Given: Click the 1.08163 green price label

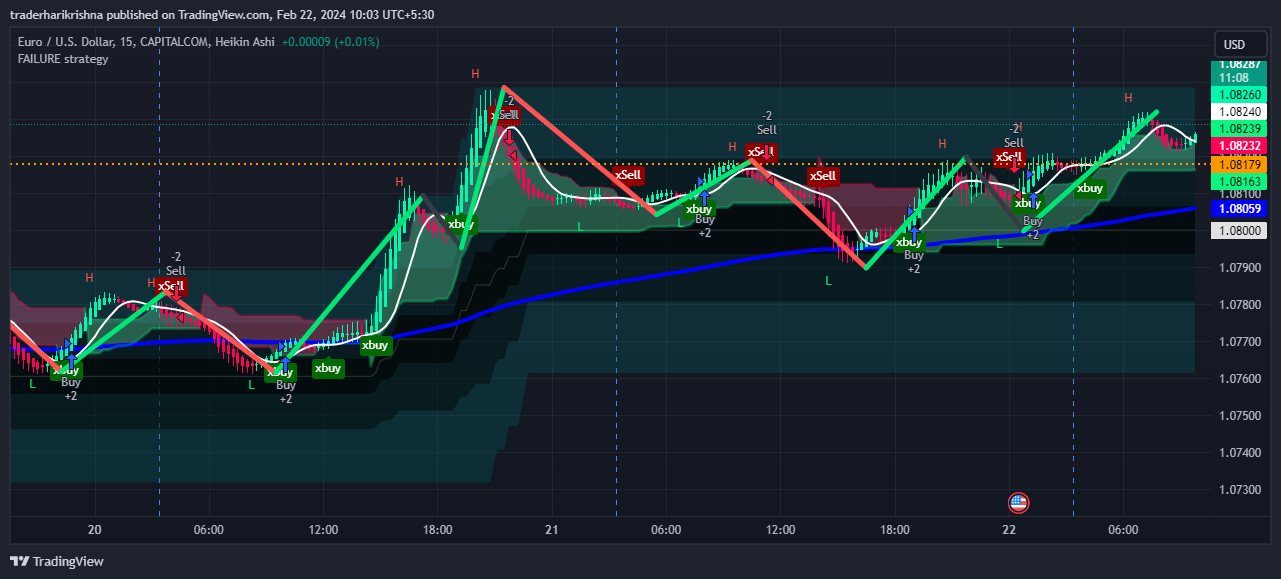Looking at the screenshot, I should pos(1240,181).
